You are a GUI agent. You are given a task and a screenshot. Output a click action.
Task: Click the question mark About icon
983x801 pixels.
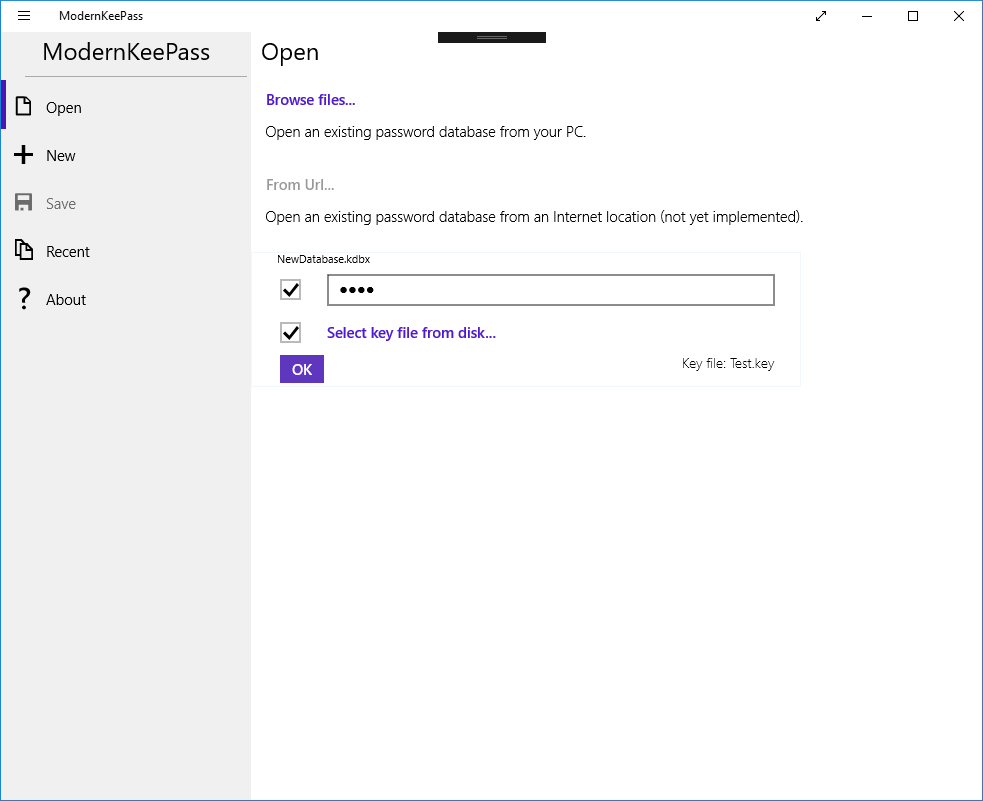click(24, 299)
